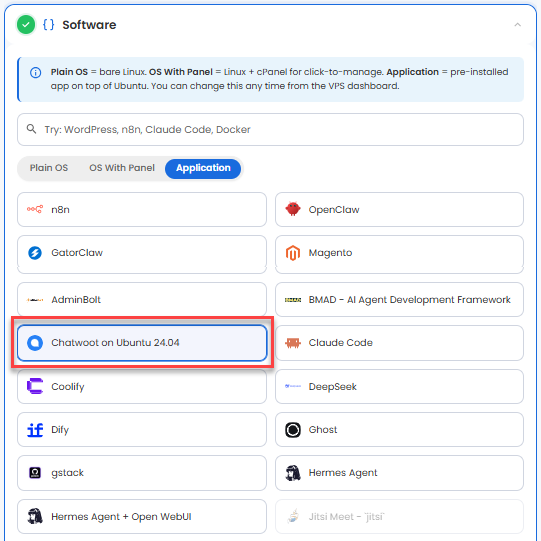The height and width of the screenshot is (541, 541).
Task: Select the AdminBolt application card
Action: pos(142,299)
